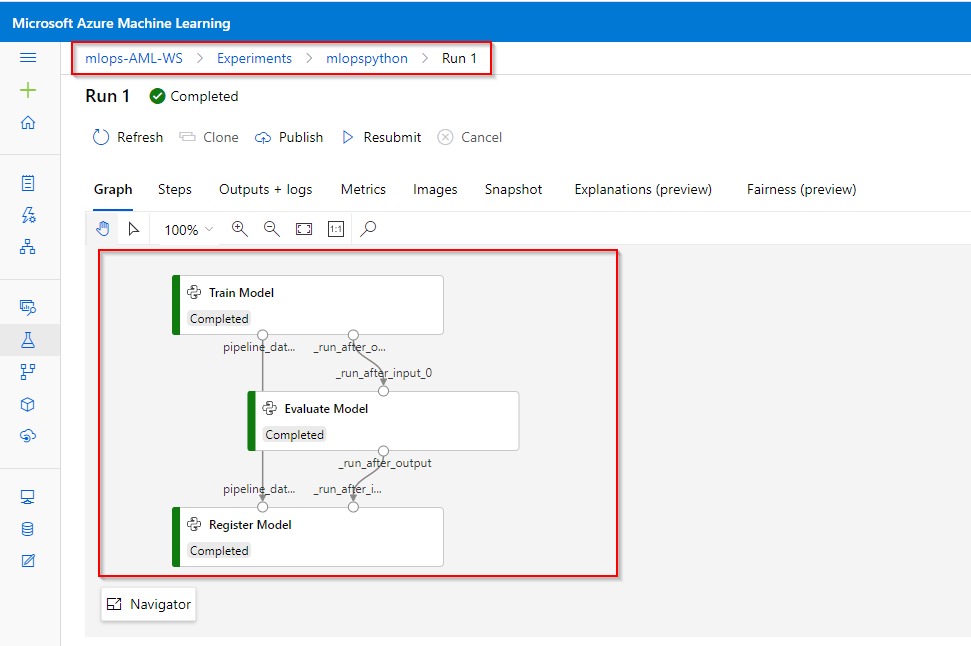Click the Resubmit button
Image resolution: width=971 pixels, height=646 pixels.
click(x=381, y=137)
